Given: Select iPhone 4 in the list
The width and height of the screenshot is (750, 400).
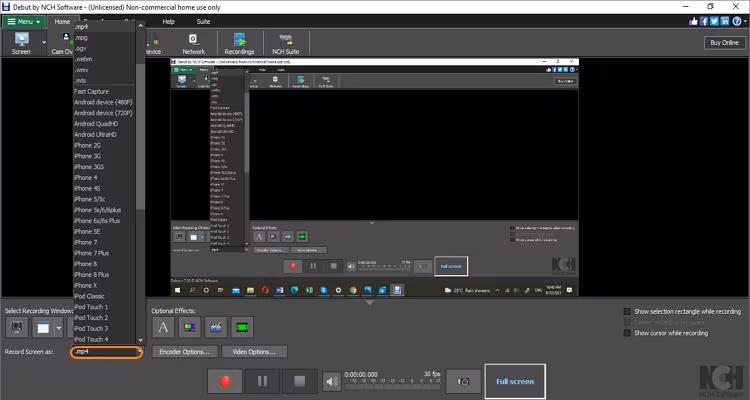Looking at the screenshot, I should (x=104, y=178).
